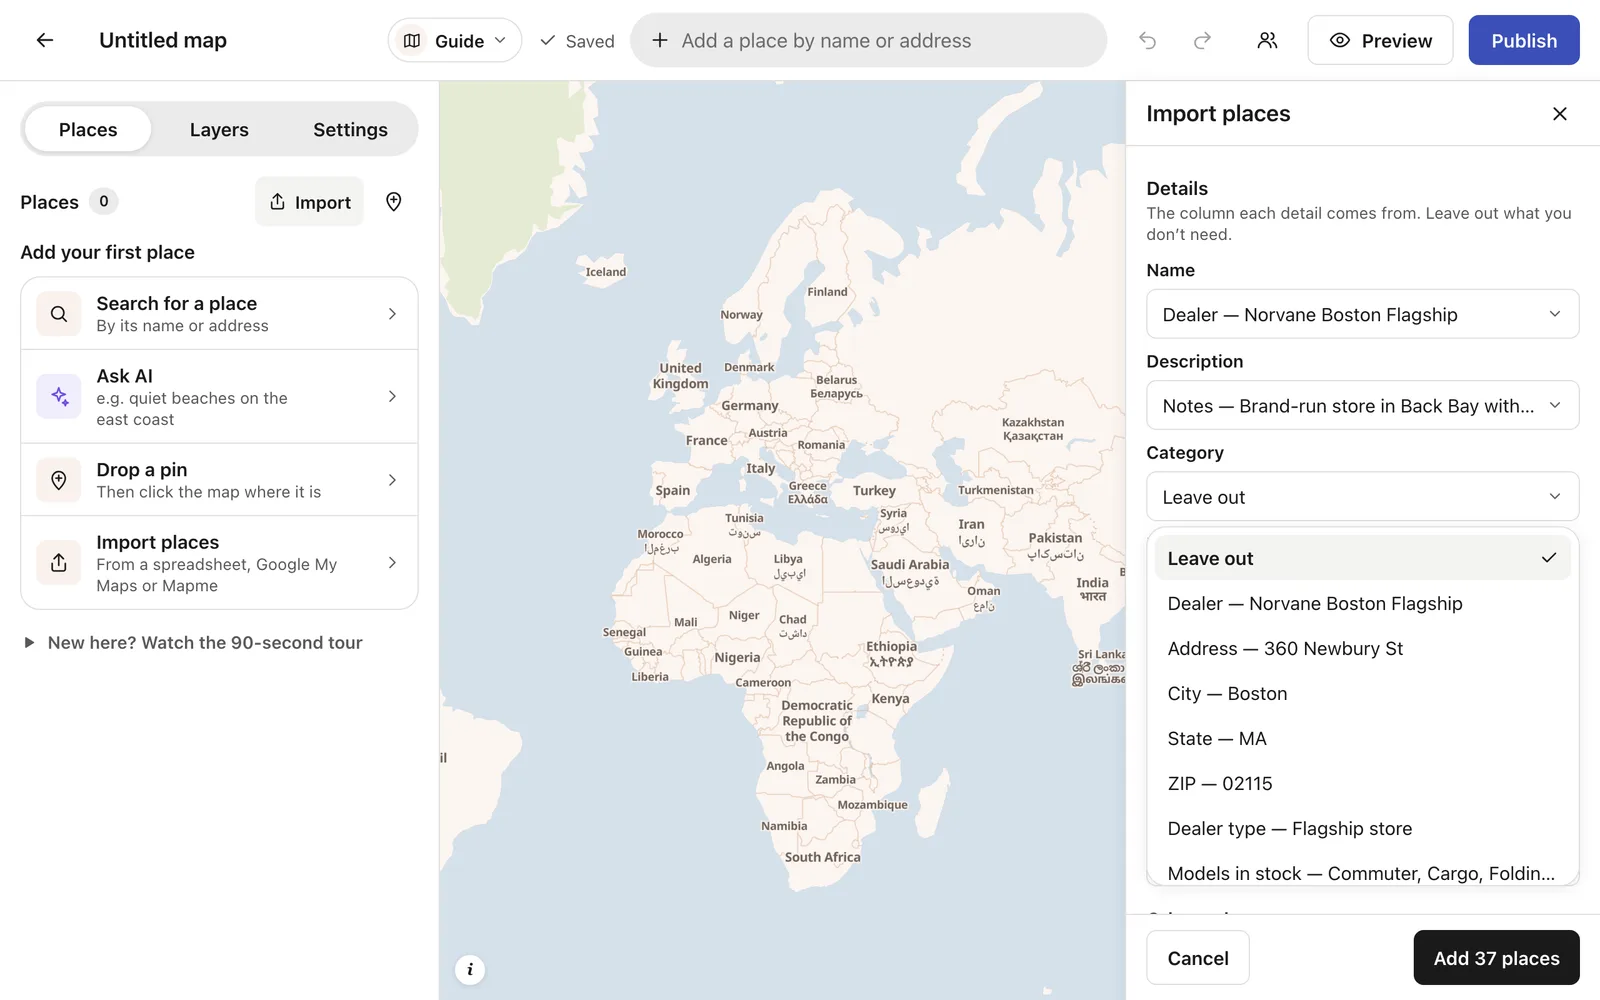Click the Cancel button
Image resolution: width=1600 pixels, height=1000 pixels.
click(x=1198, y=958)
